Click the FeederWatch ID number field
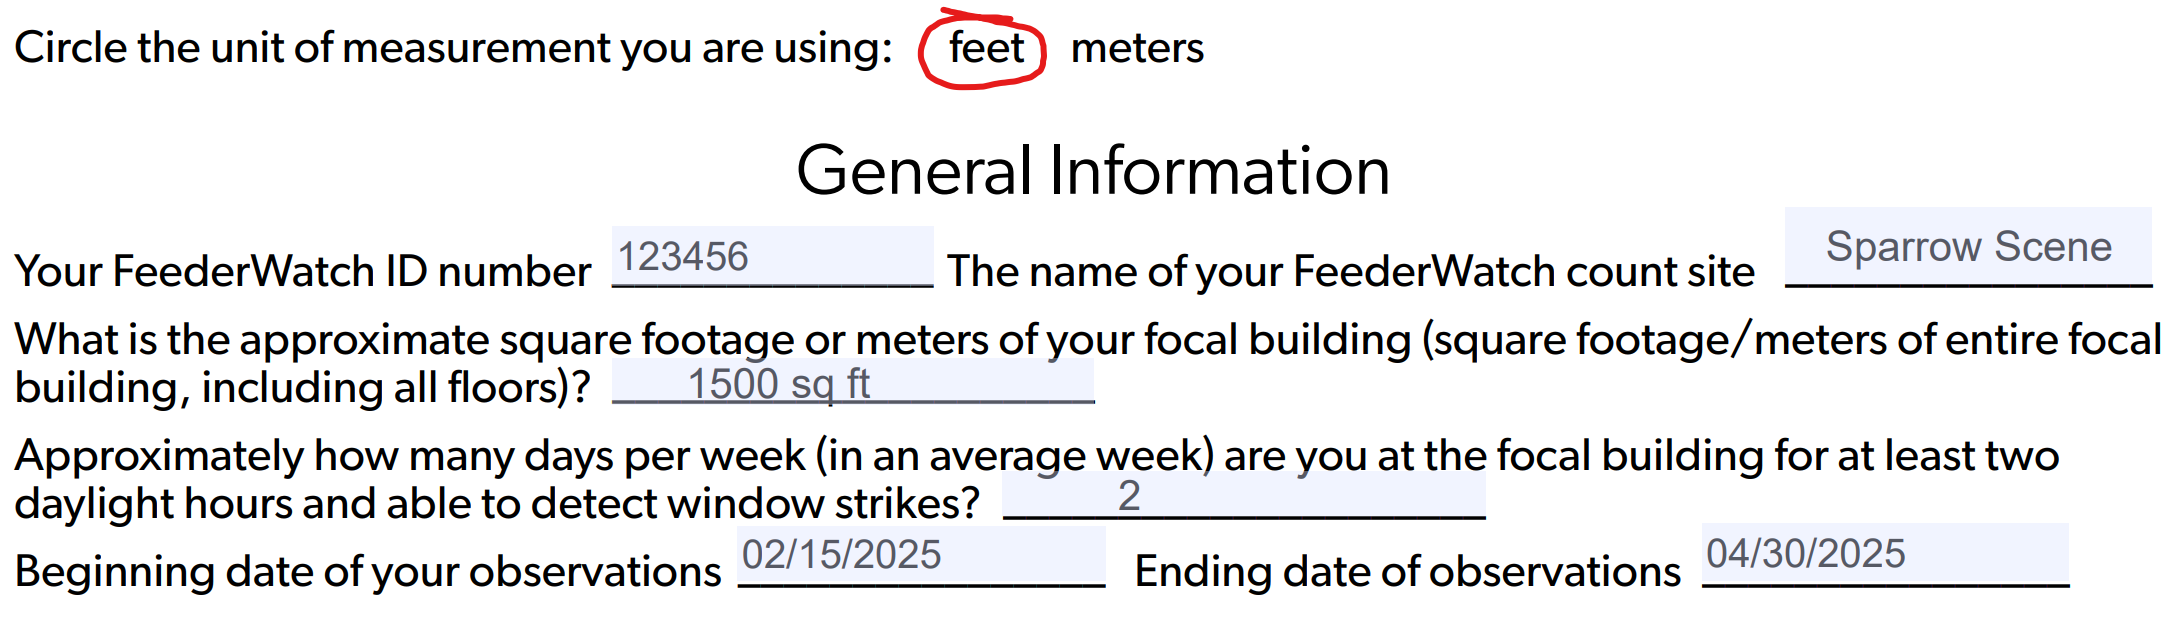Viewport: 2181px width, 632px height. [x=772, y=257]
